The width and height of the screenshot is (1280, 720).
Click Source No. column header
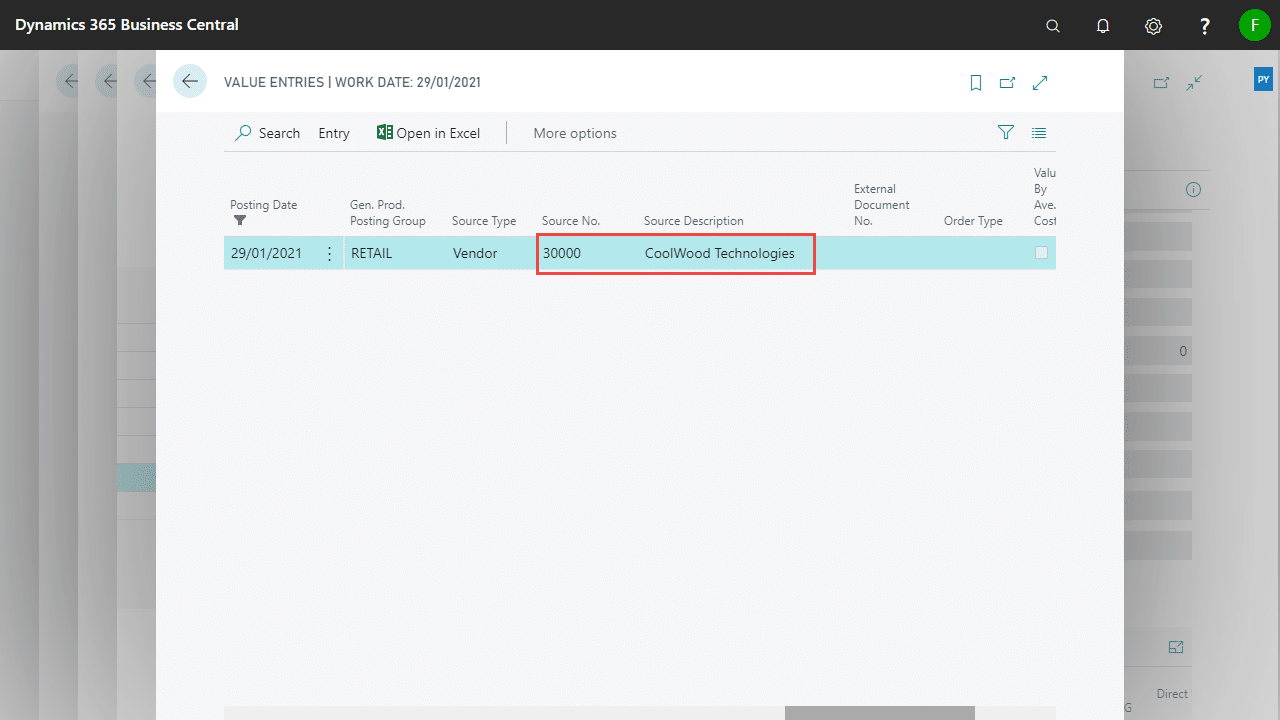pyautogui.click(x=571, y=221)
